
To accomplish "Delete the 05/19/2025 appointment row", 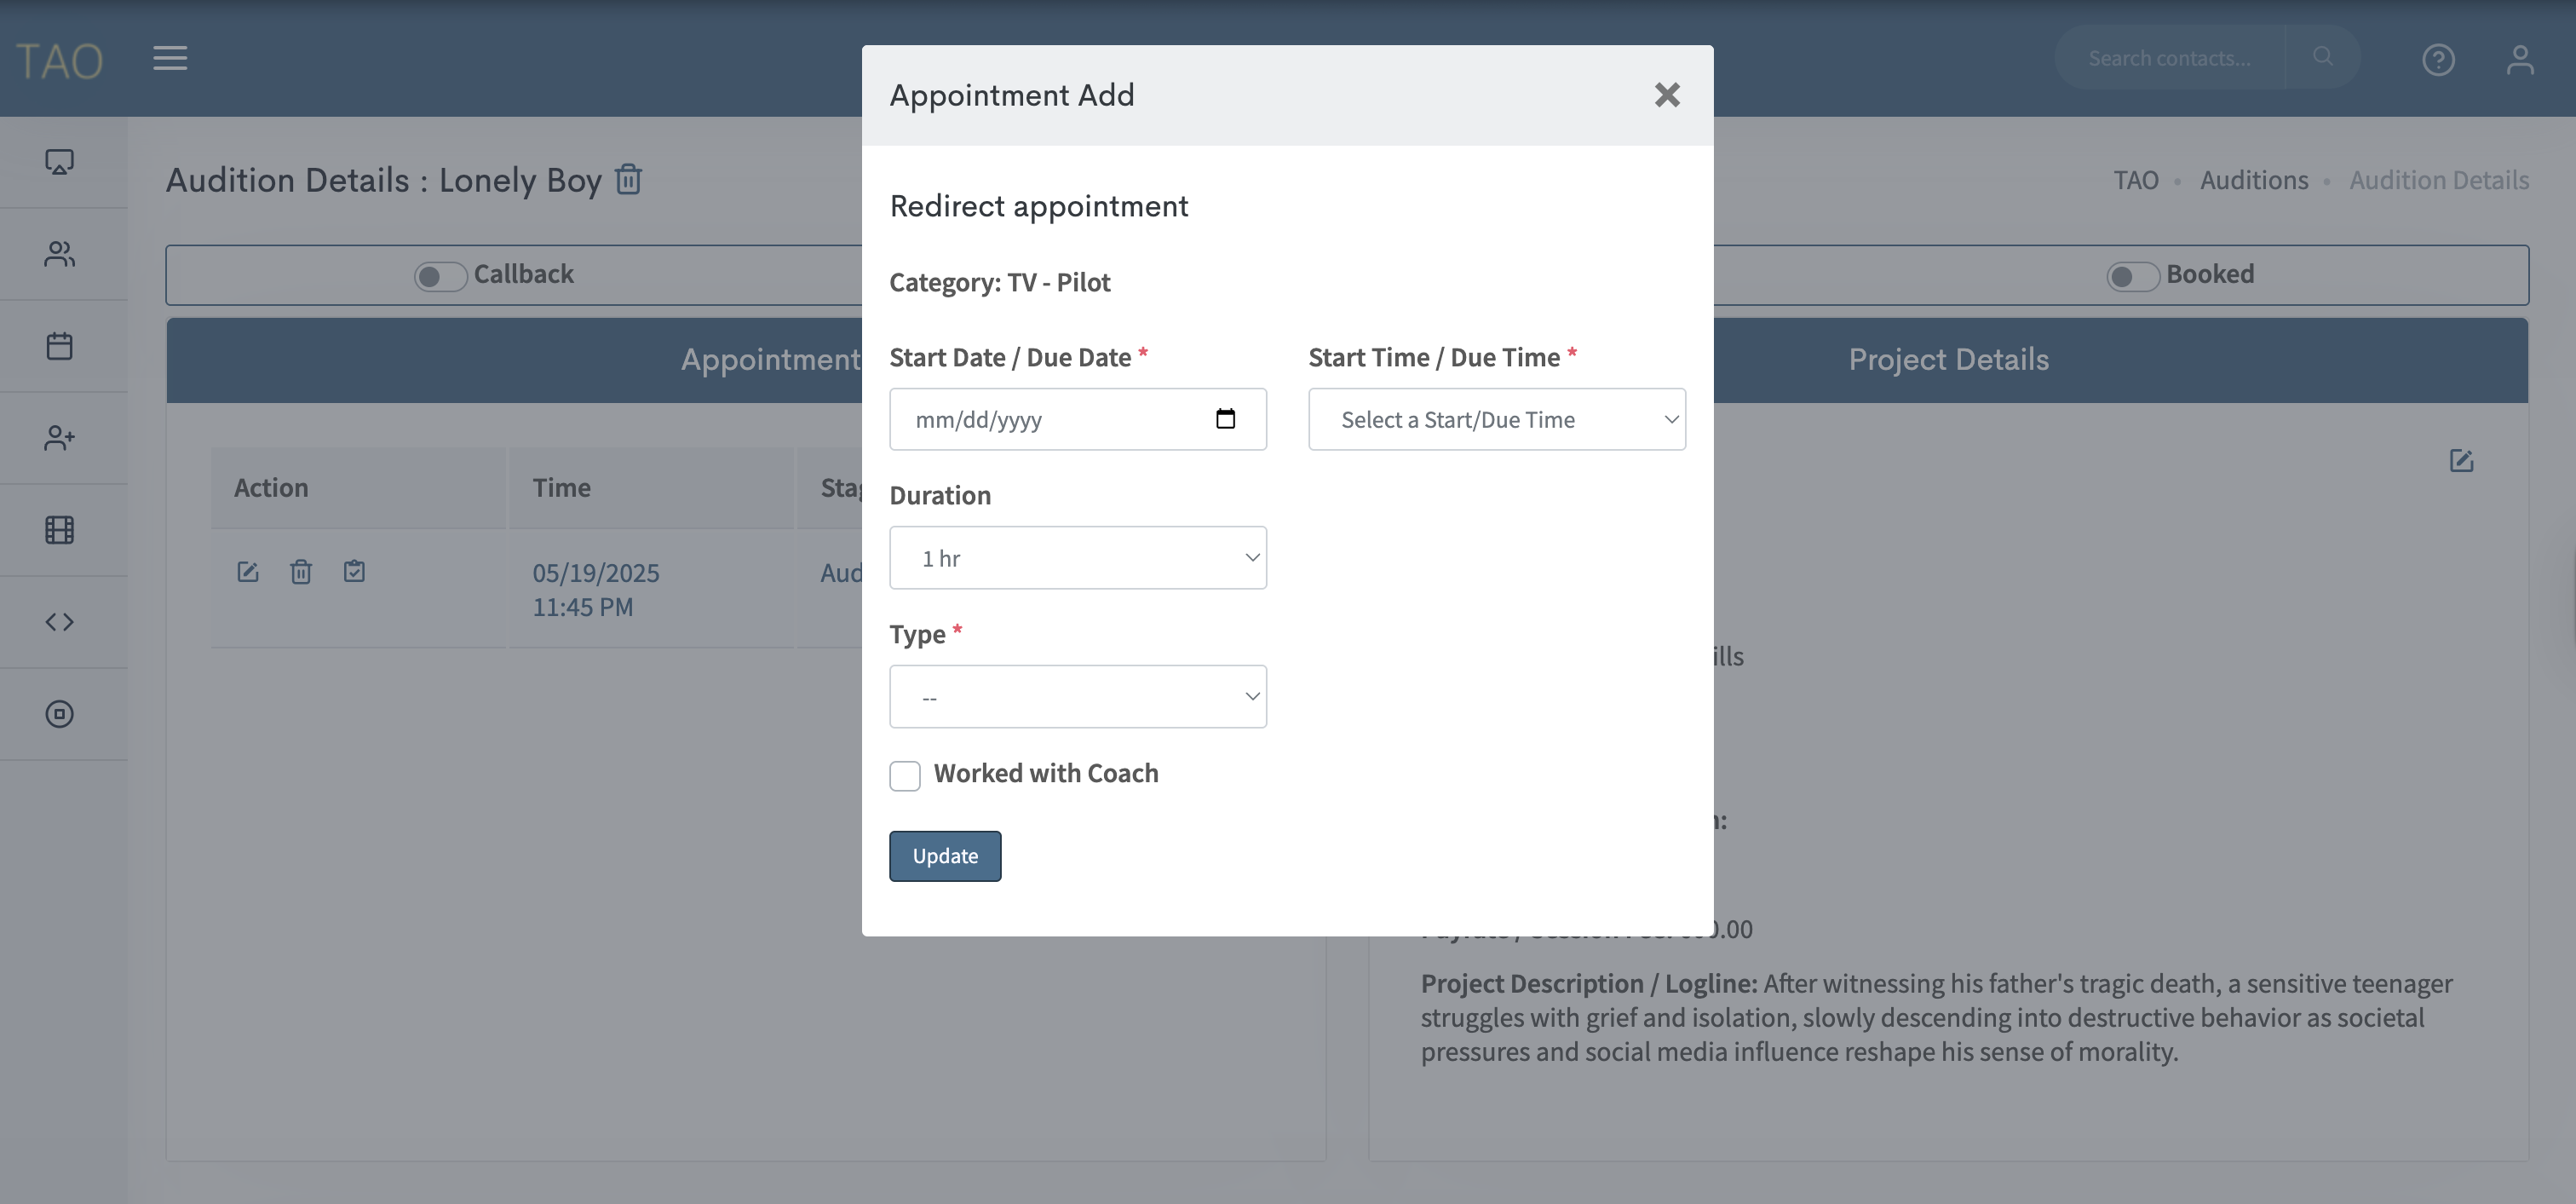I will 301,572.
